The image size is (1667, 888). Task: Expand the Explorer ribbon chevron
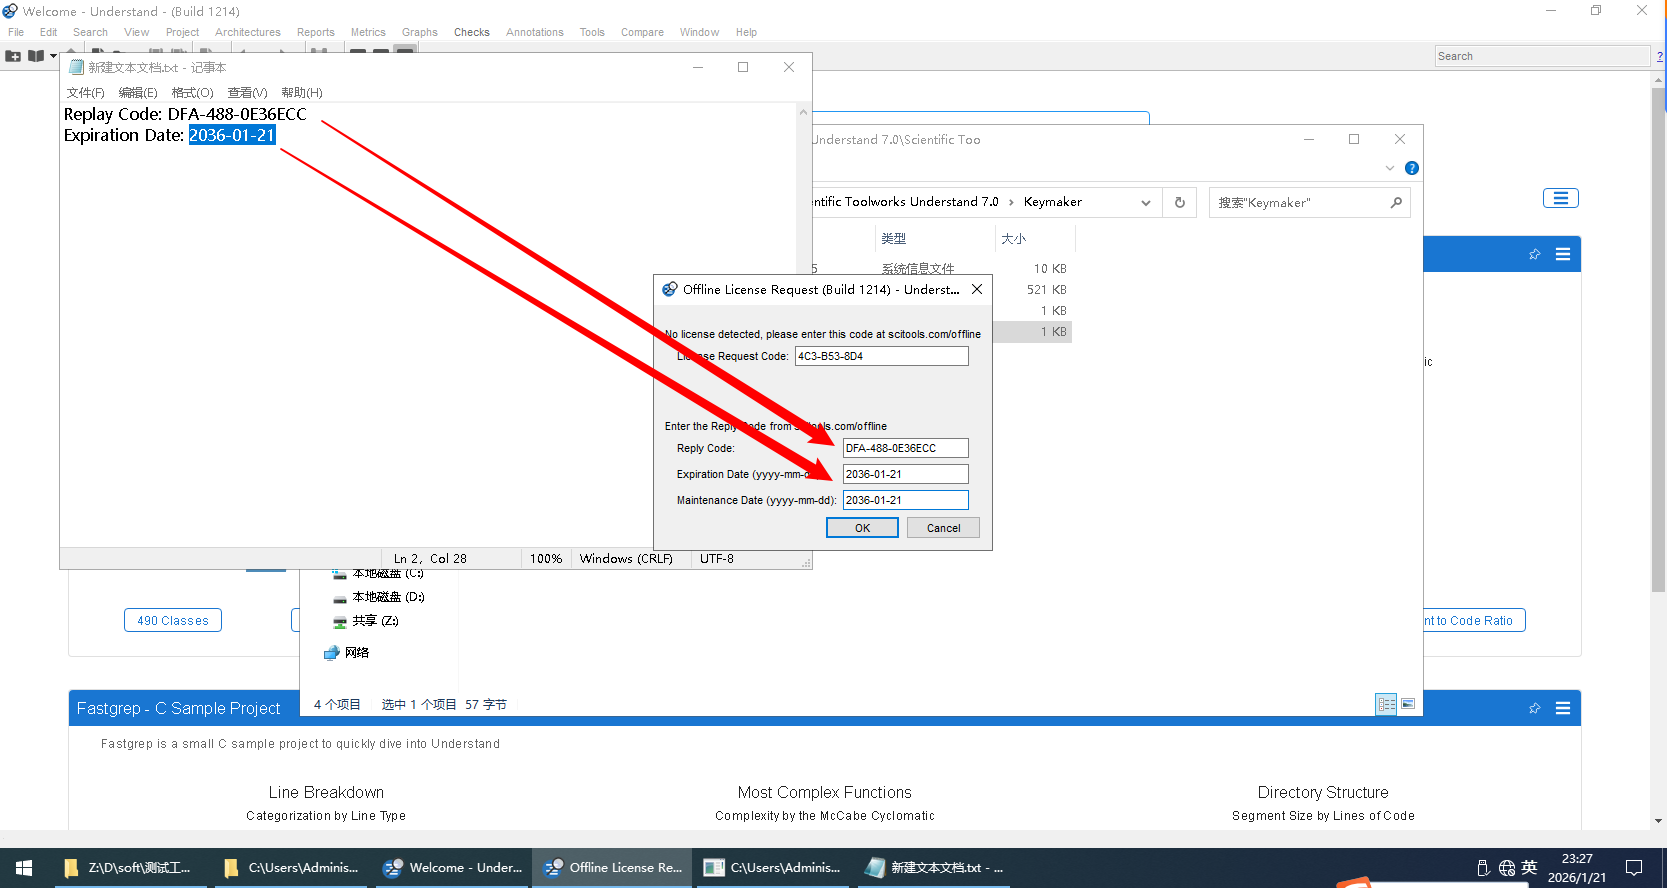point(1390,168)
